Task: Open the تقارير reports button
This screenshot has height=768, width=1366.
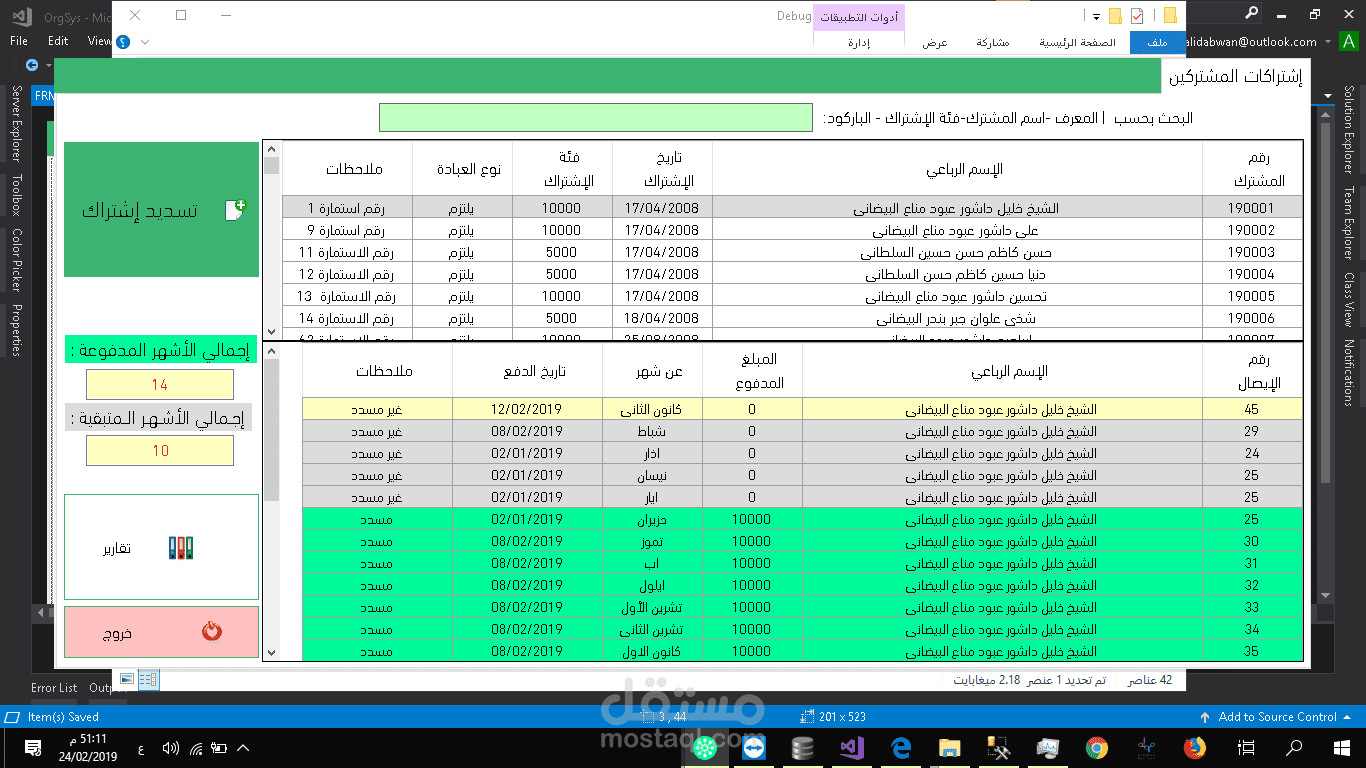Action: pyautogui.click(x=161, y=547)
